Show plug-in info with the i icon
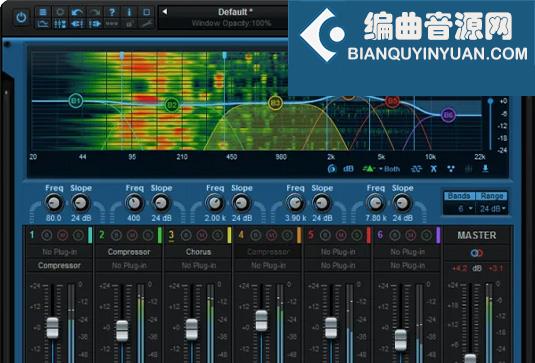 click(129, 12)
